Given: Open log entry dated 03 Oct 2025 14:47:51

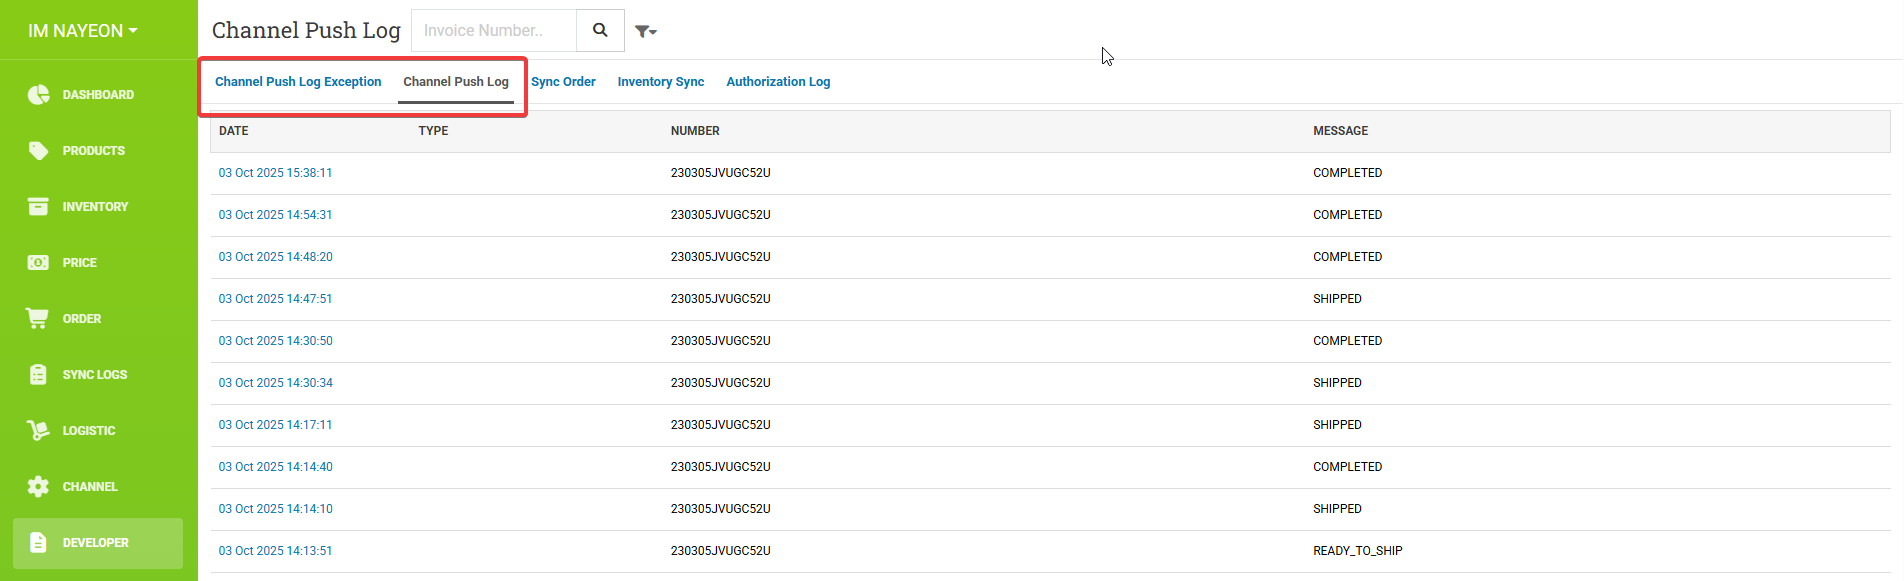Looking at the screenshot, I should pyautogui.click(x=275, y=299).
